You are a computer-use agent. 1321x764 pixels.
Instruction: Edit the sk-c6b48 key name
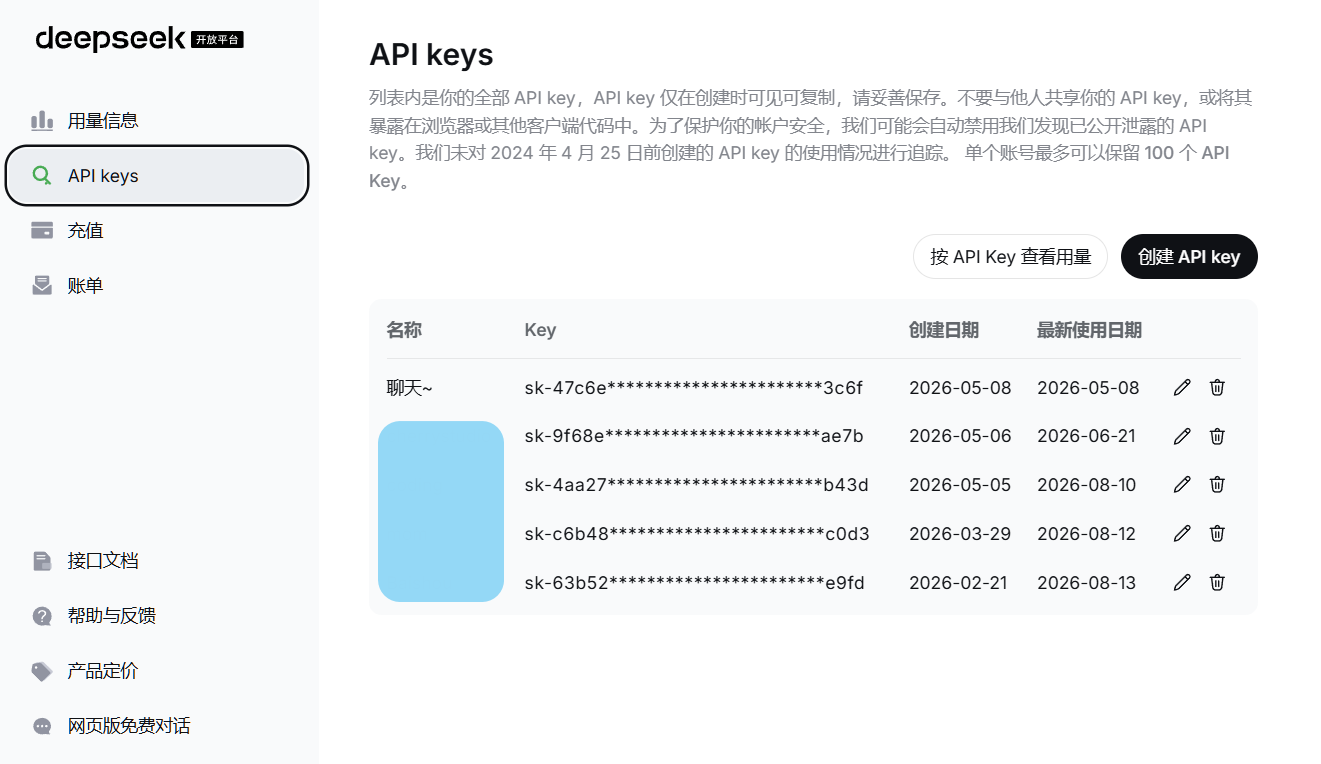coord(1182,533)
